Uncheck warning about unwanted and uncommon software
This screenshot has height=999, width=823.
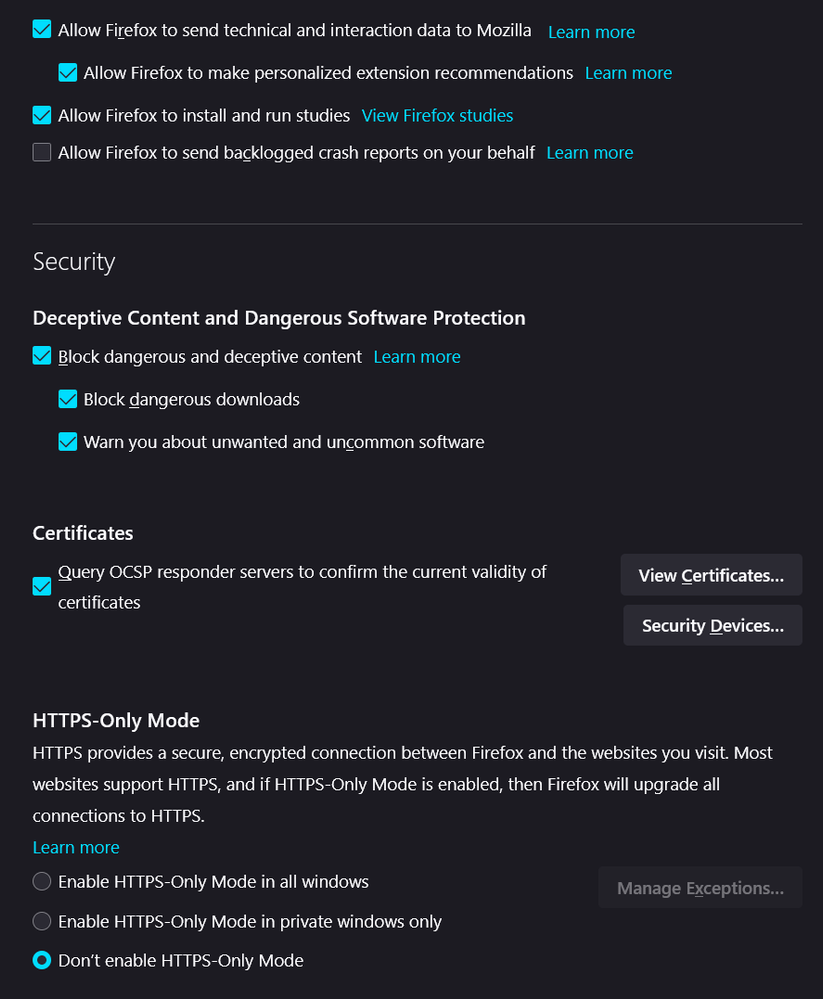point(67,441)
